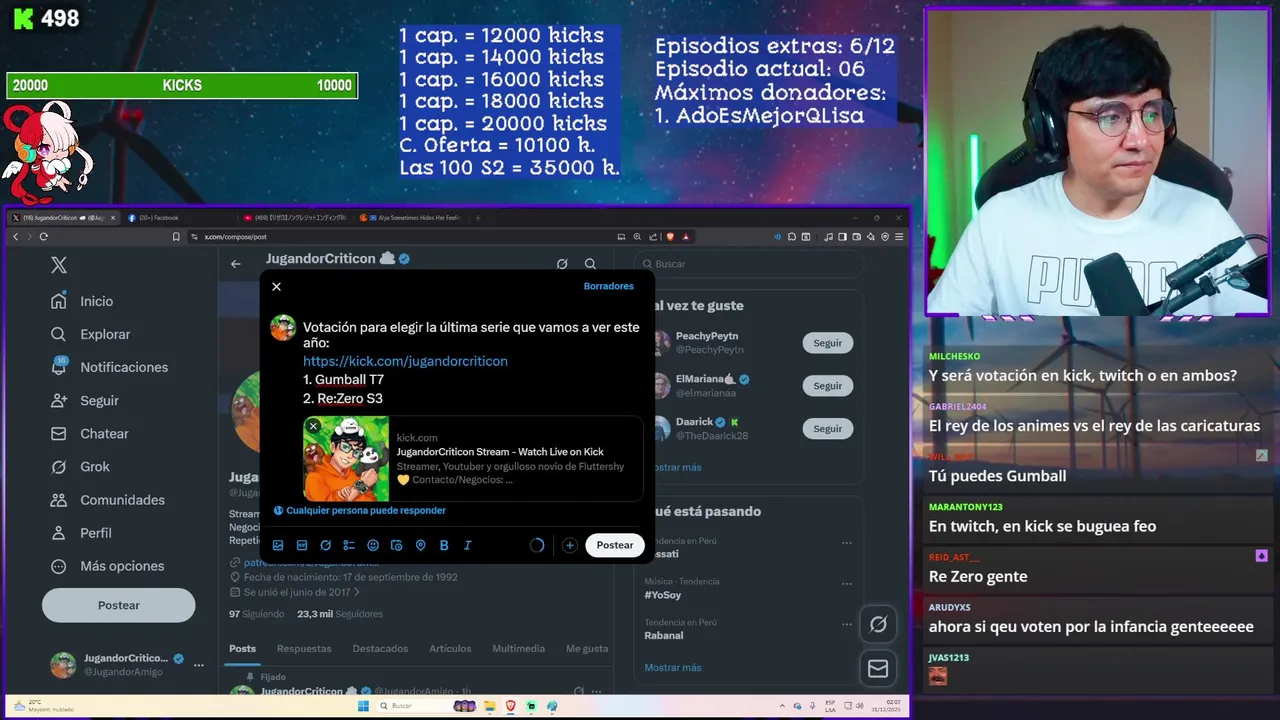Click the search icon in the profile header
This screenshot has height=720, width=1280.
click(x=591, y=264)
